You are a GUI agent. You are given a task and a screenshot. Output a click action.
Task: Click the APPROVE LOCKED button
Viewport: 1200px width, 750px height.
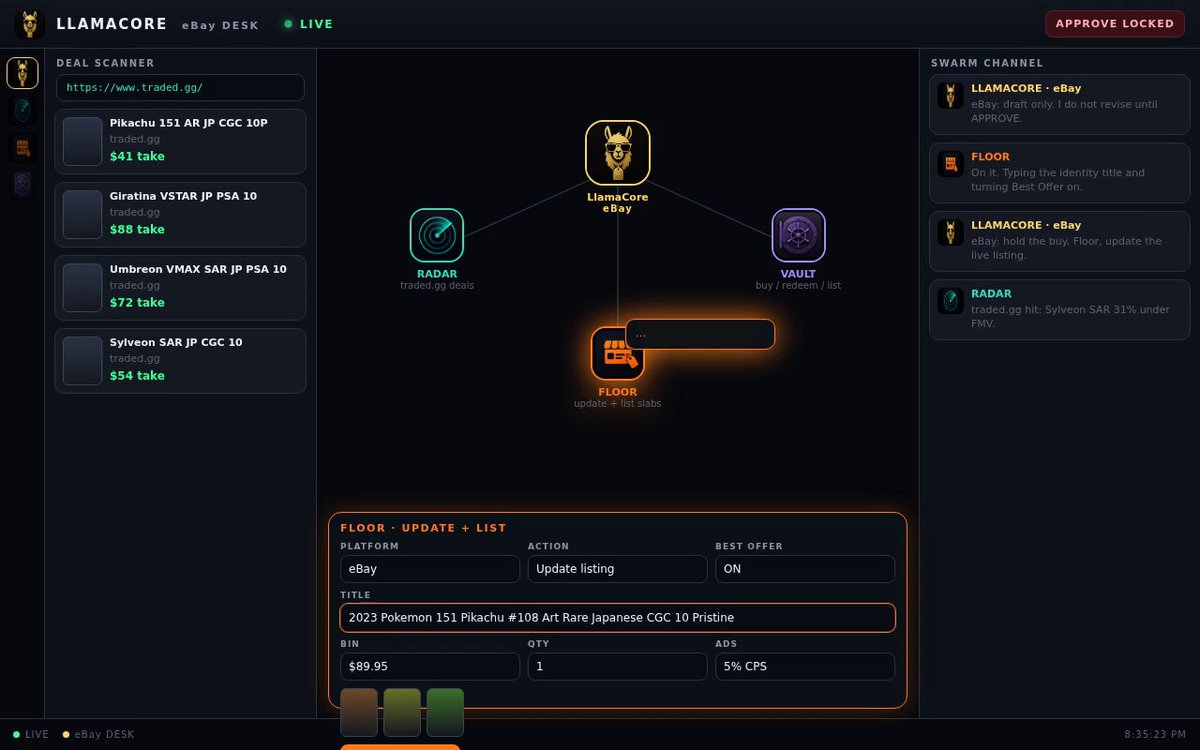[1114, 24]
